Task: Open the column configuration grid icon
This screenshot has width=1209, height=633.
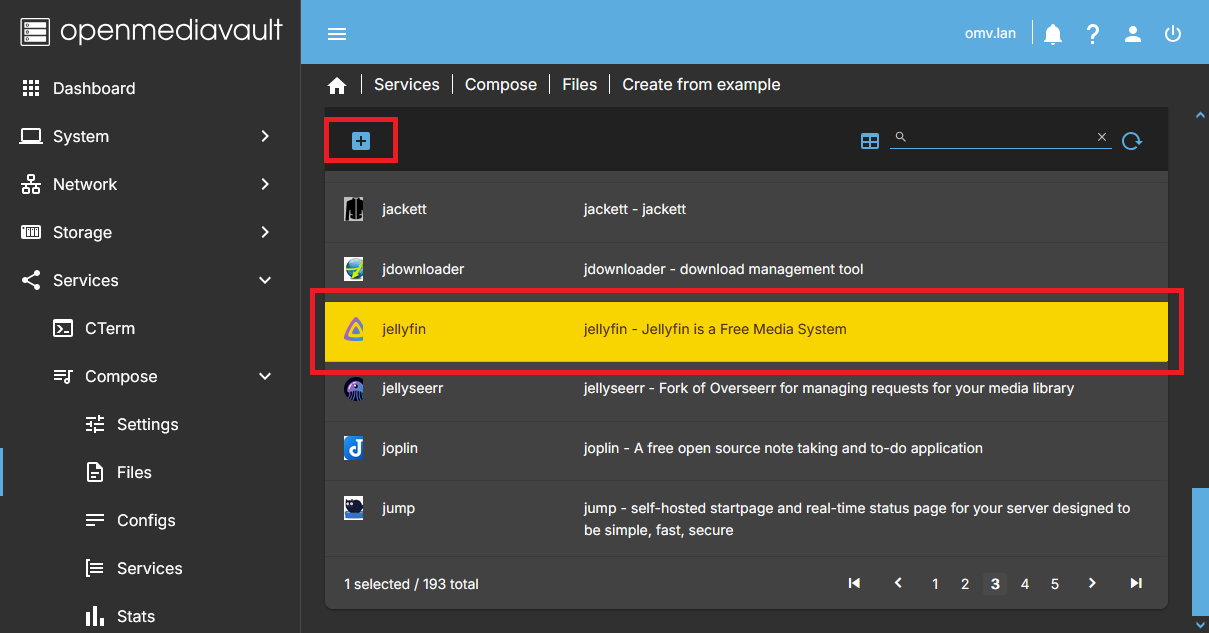Action: click(x=869, y=141)
